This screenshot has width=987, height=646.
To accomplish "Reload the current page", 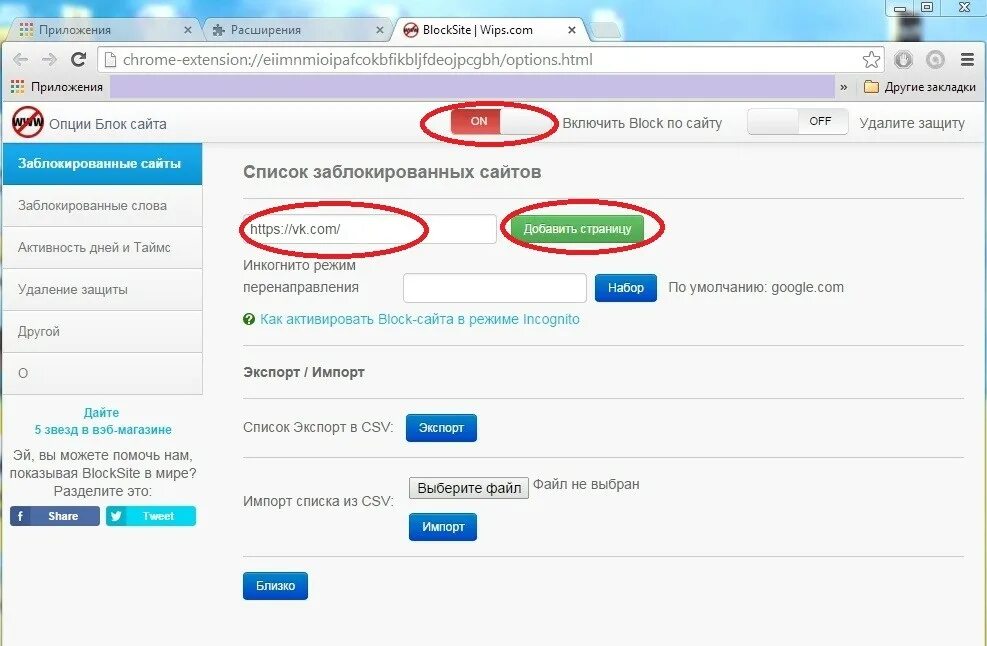I will (78, 60).
